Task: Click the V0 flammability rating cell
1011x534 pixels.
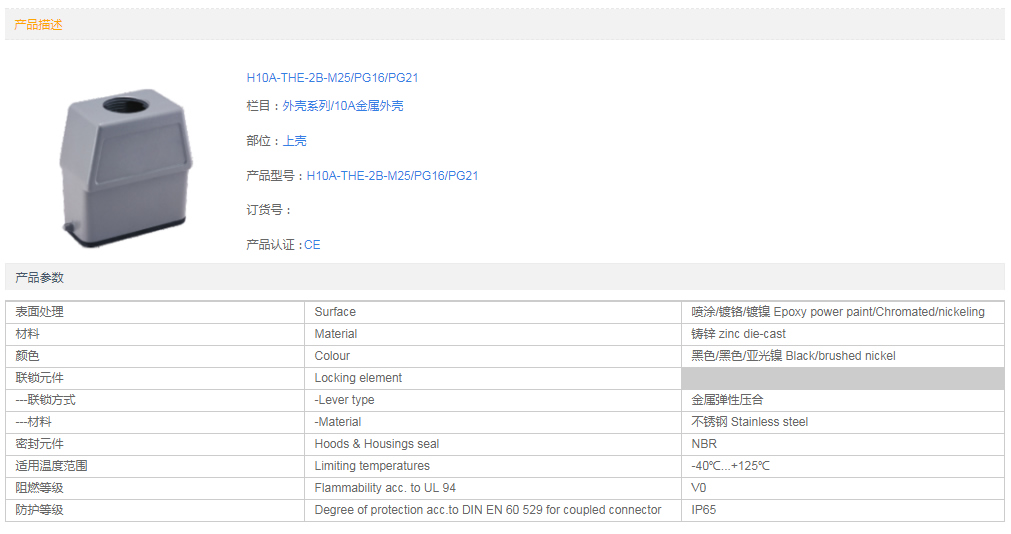Action: click(x=698, y=488)
